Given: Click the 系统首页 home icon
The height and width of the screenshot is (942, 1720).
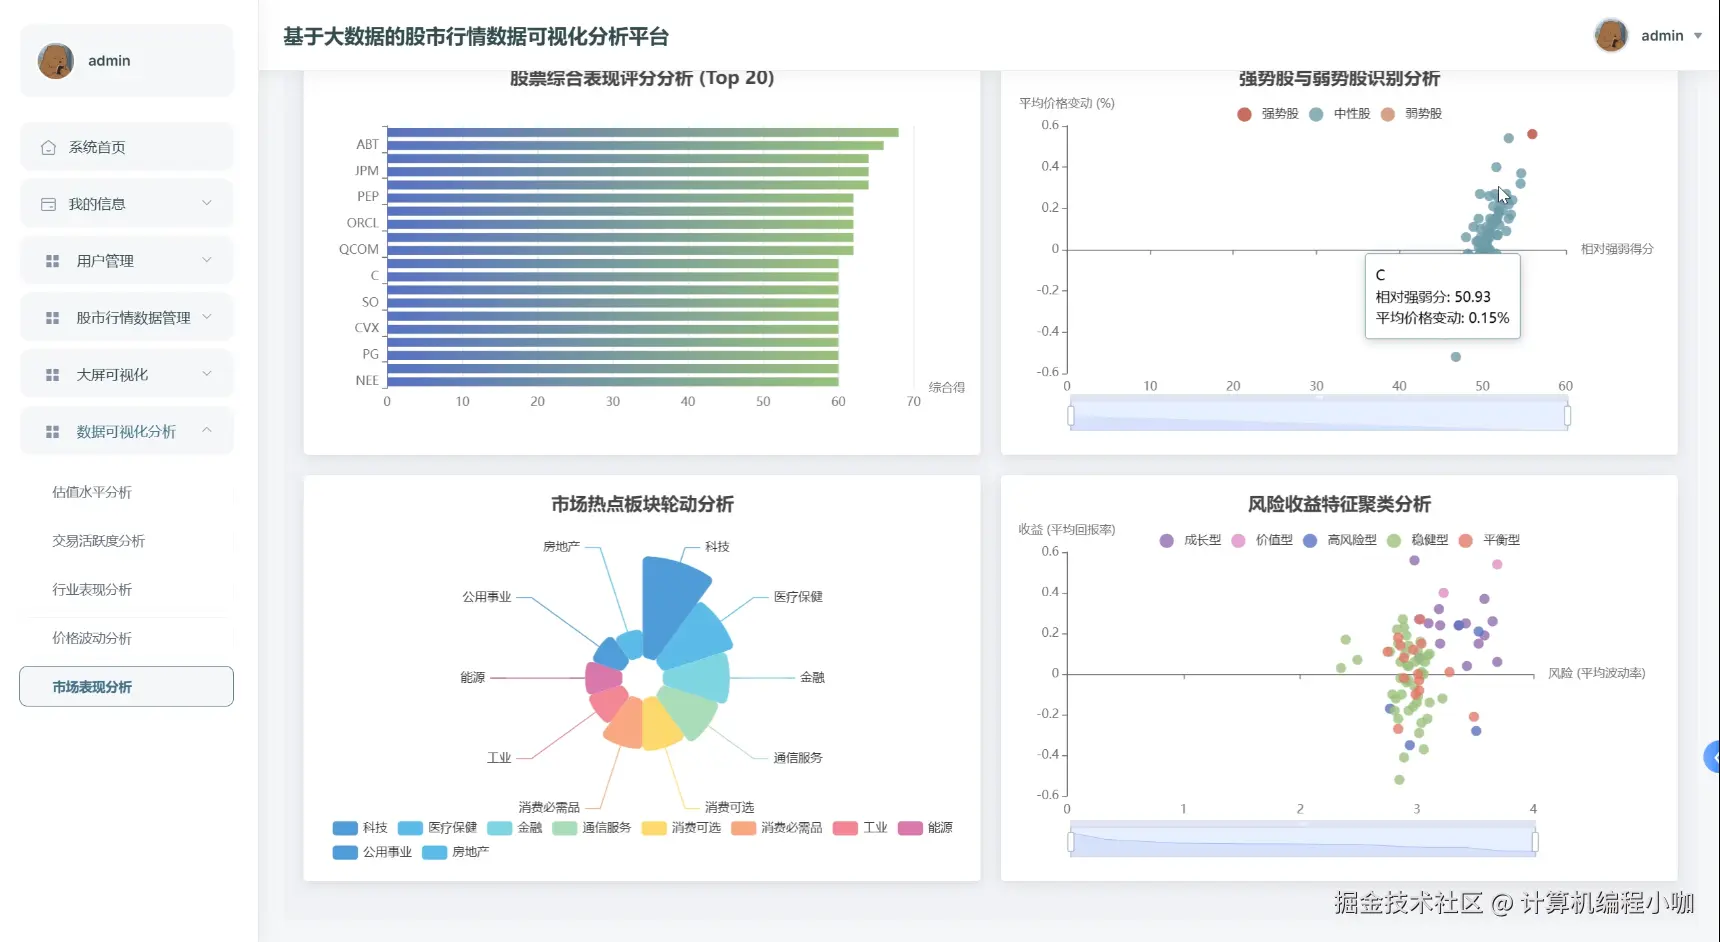Looking at the screenshot, I should click(x=47, y=146).
